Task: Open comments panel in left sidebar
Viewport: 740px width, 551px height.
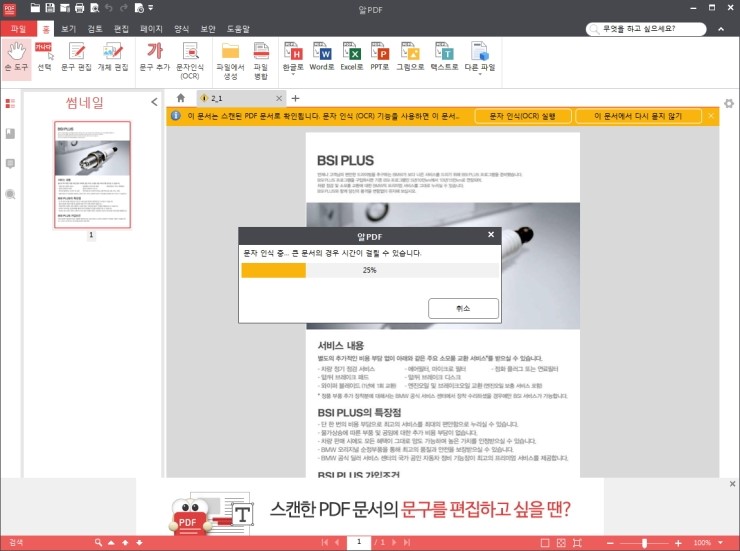Action: click(10, 164)
